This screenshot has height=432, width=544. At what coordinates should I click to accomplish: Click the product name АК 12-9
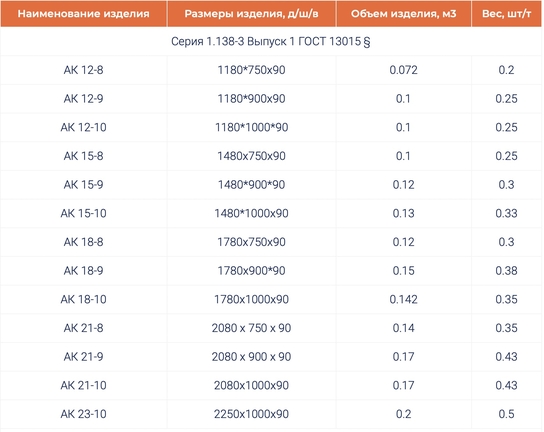coord(84,99)
